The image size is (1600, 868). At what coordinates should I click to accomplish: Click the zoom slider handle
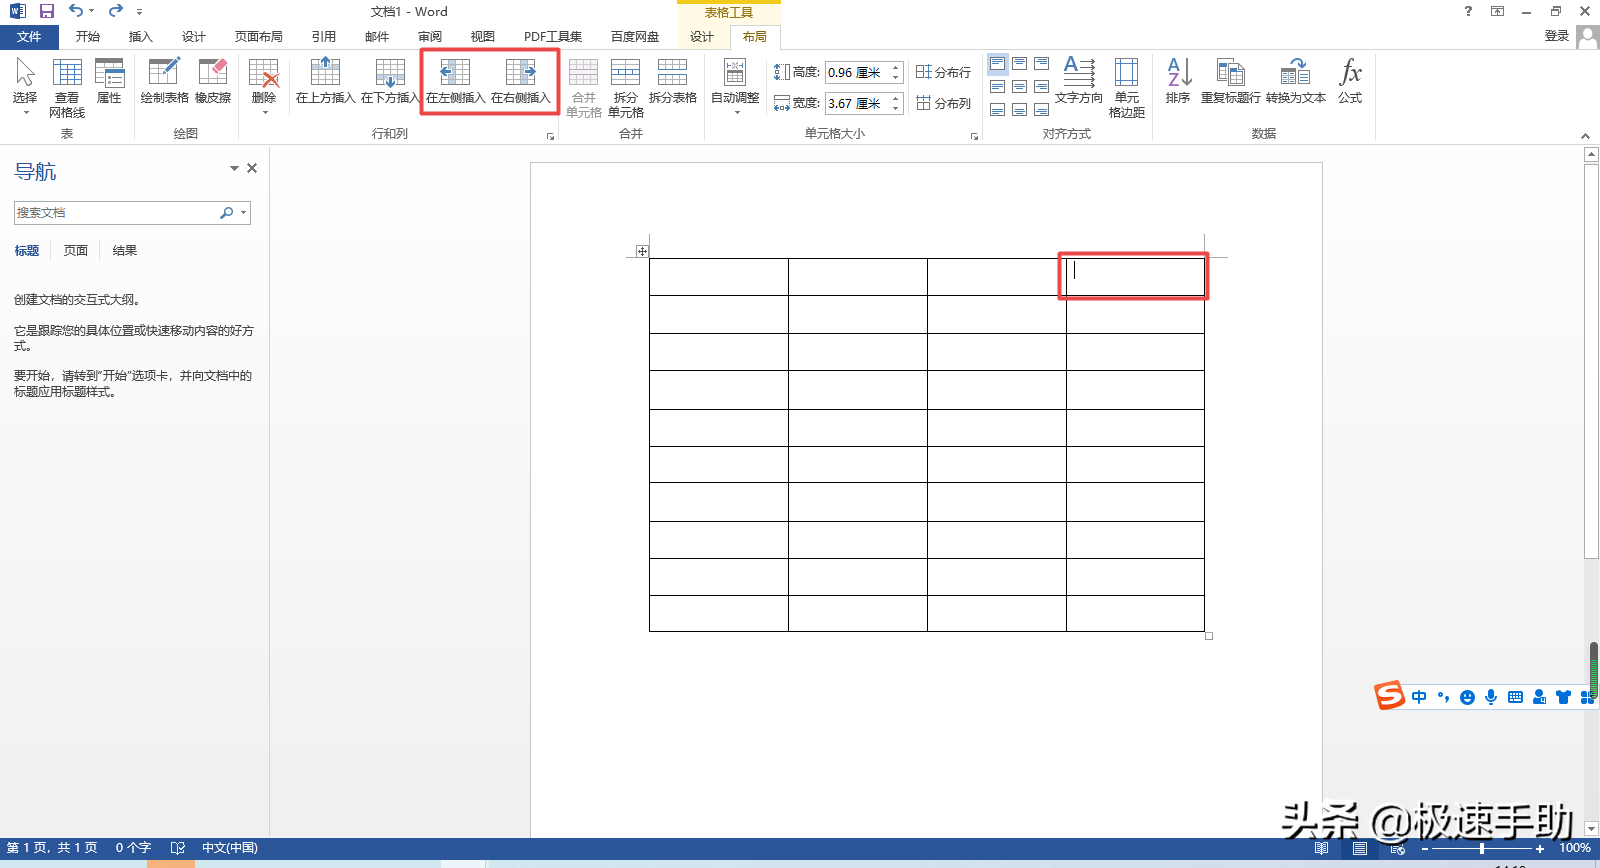(1481, 848)
